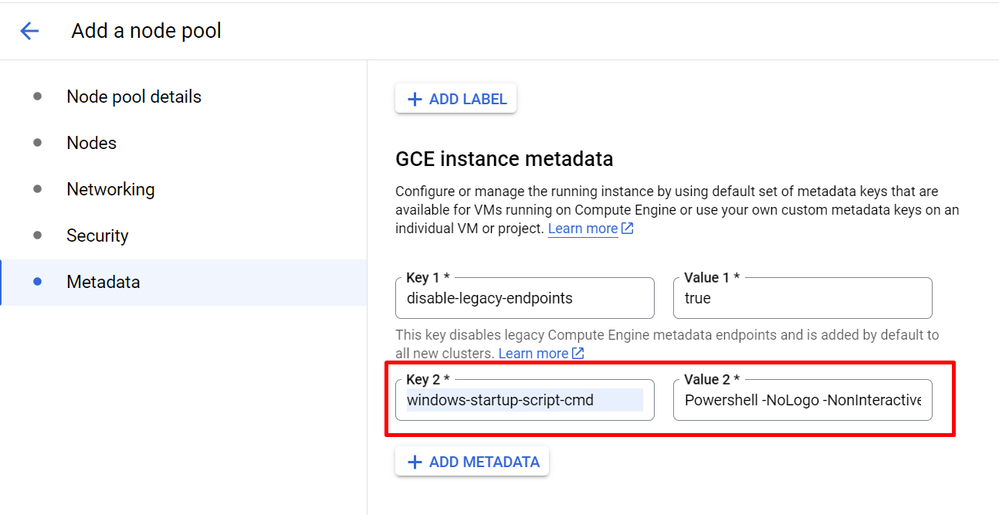Open the Node pool details section

(134, 97)
